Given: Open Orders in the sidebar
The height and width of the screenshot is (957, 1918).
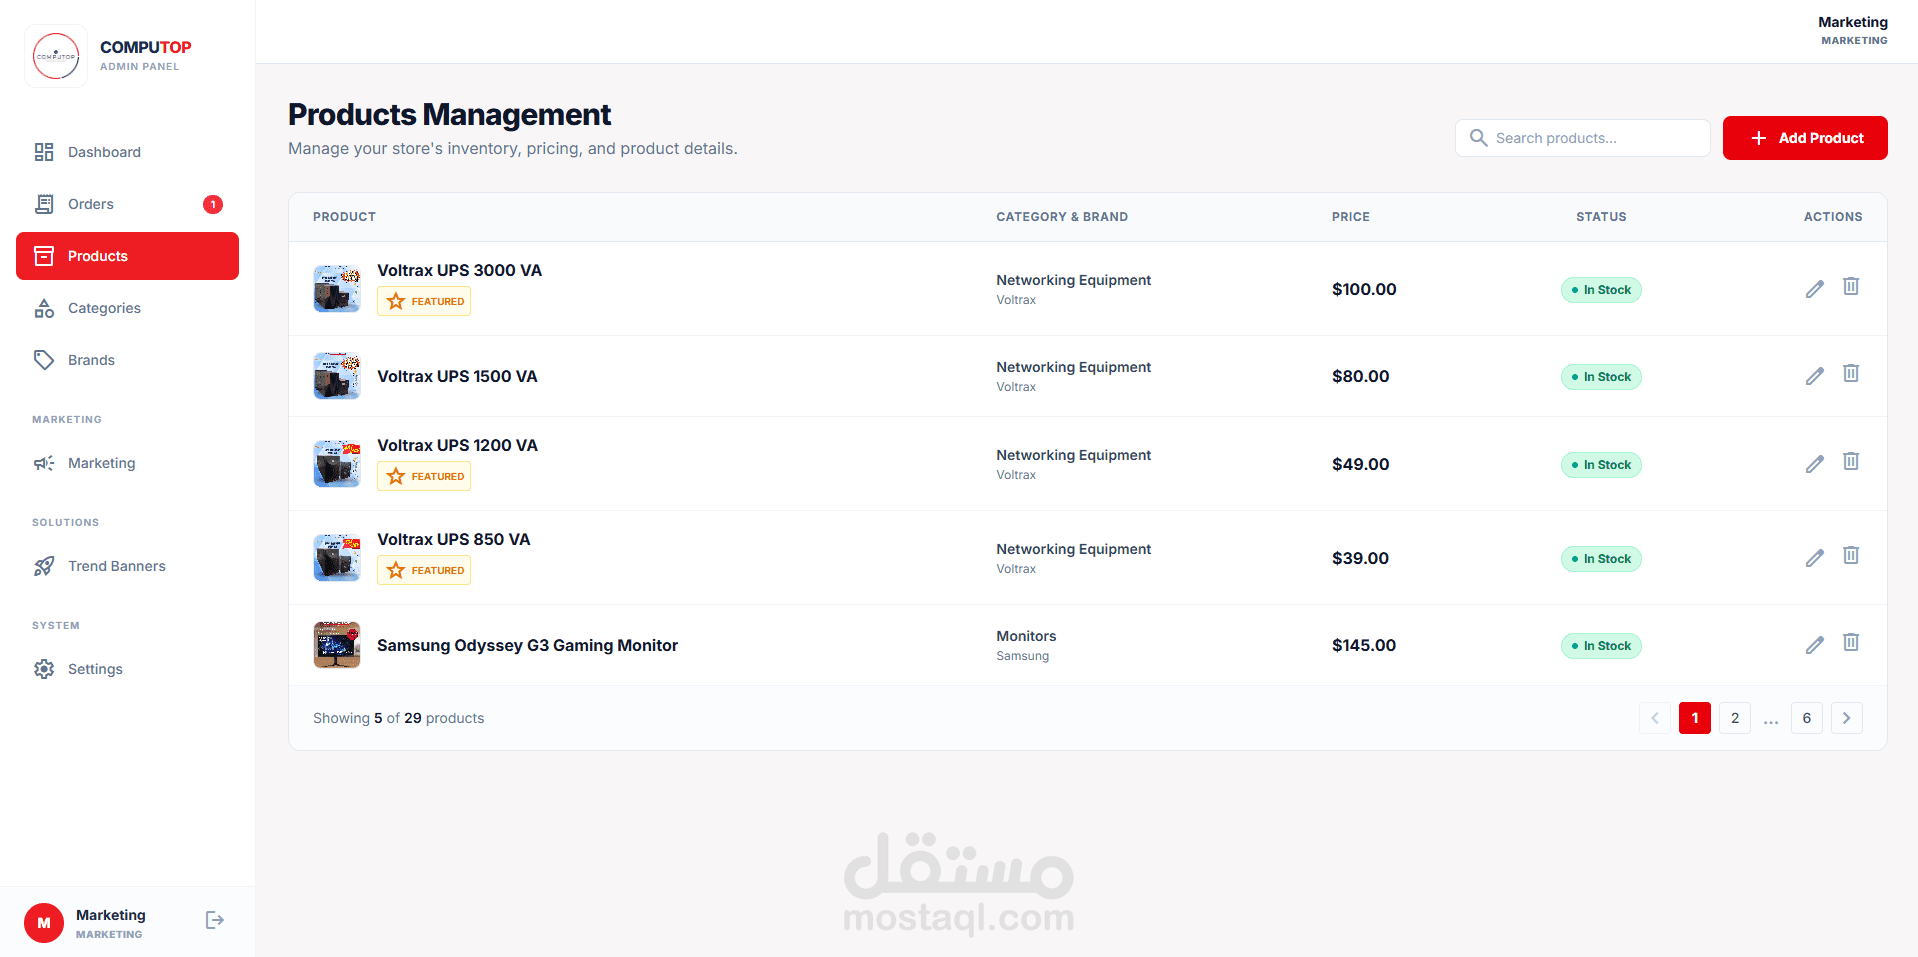Looking at the screenshot, I should click(127, 204).
